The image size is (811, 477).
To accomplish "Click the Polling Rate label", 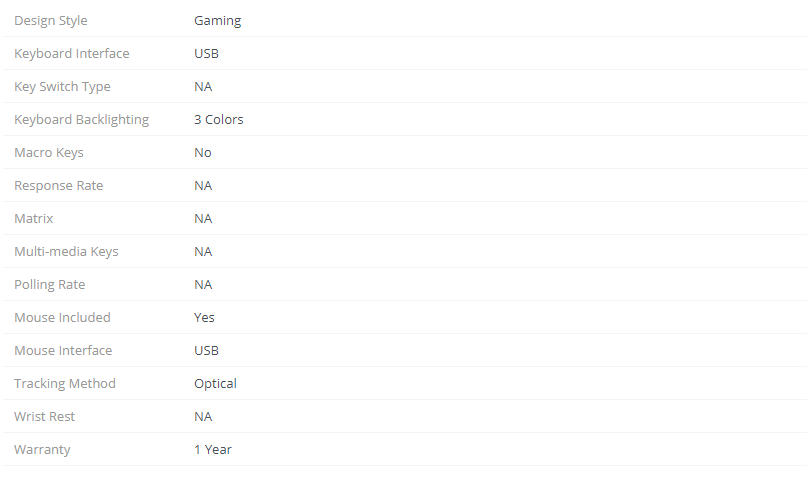I will [x=50, y=285].
